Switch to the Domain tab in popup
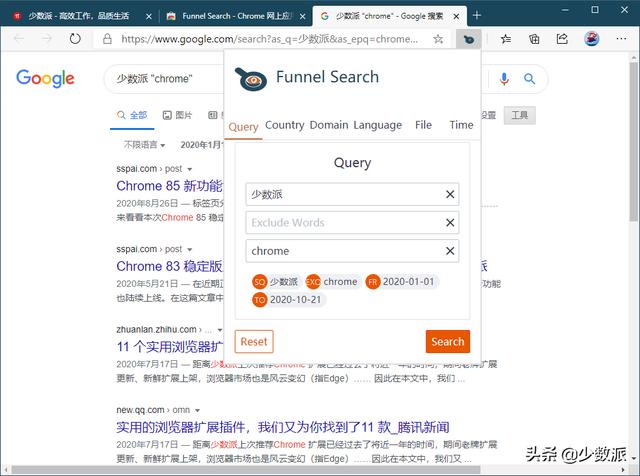The height and width of the screenshot is (476, 640). (x=329, y=125)
